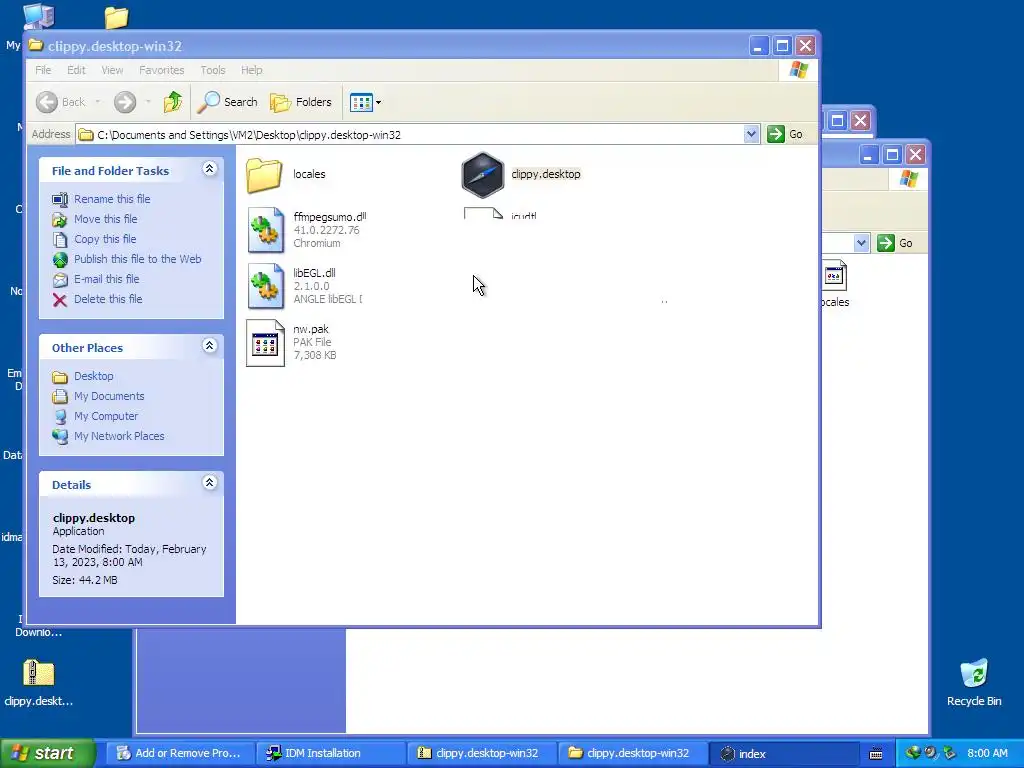This screenshot has width=1024, height=768.
Task: Go to My Computer in Other Places
Action: [106, 416]
